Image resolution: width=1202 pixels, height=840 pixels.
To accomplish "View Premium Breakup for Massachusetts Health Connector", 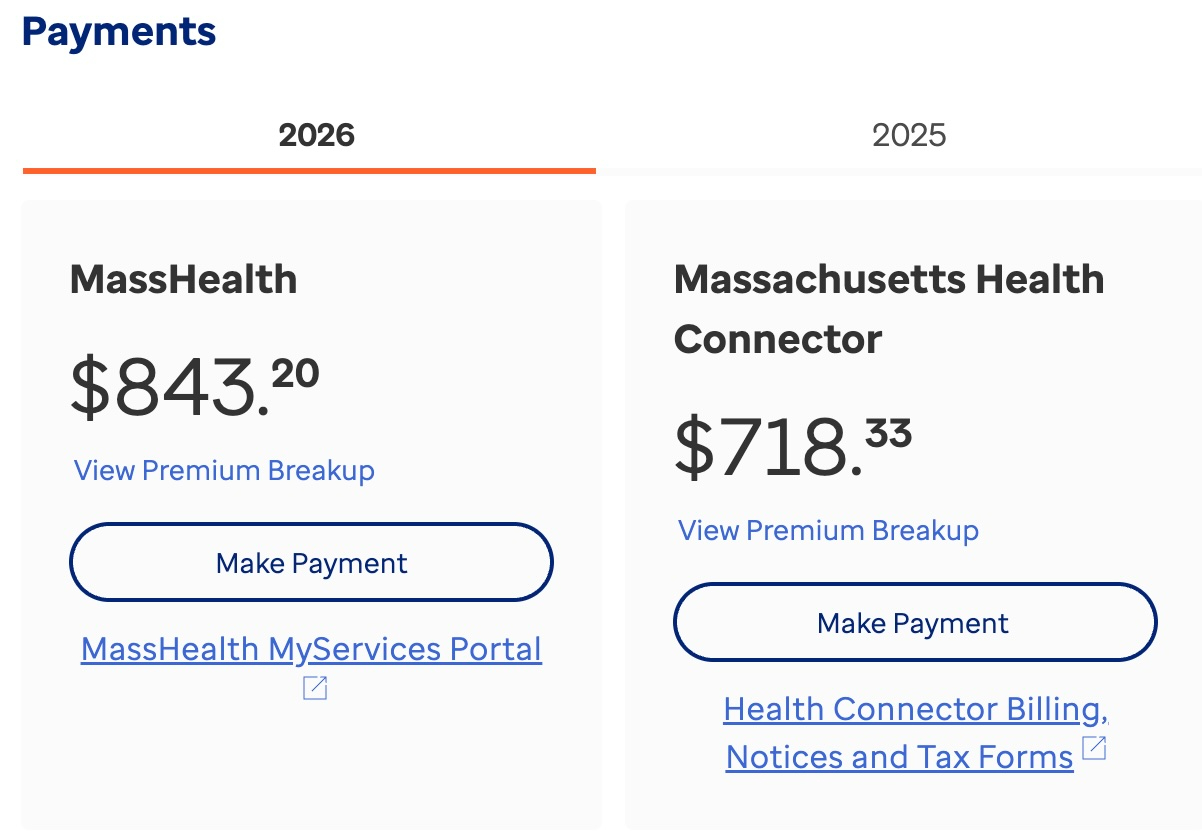I will point(828,530).
